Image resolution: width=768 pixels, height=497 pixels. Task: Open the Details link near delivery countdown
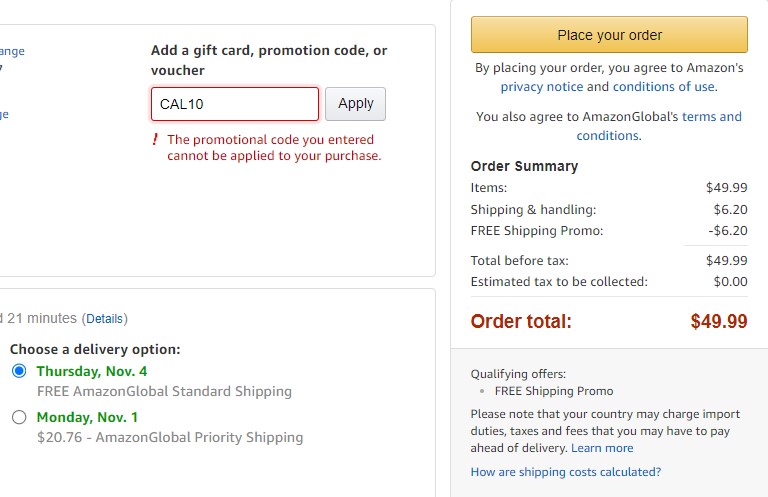coord(104,319)
